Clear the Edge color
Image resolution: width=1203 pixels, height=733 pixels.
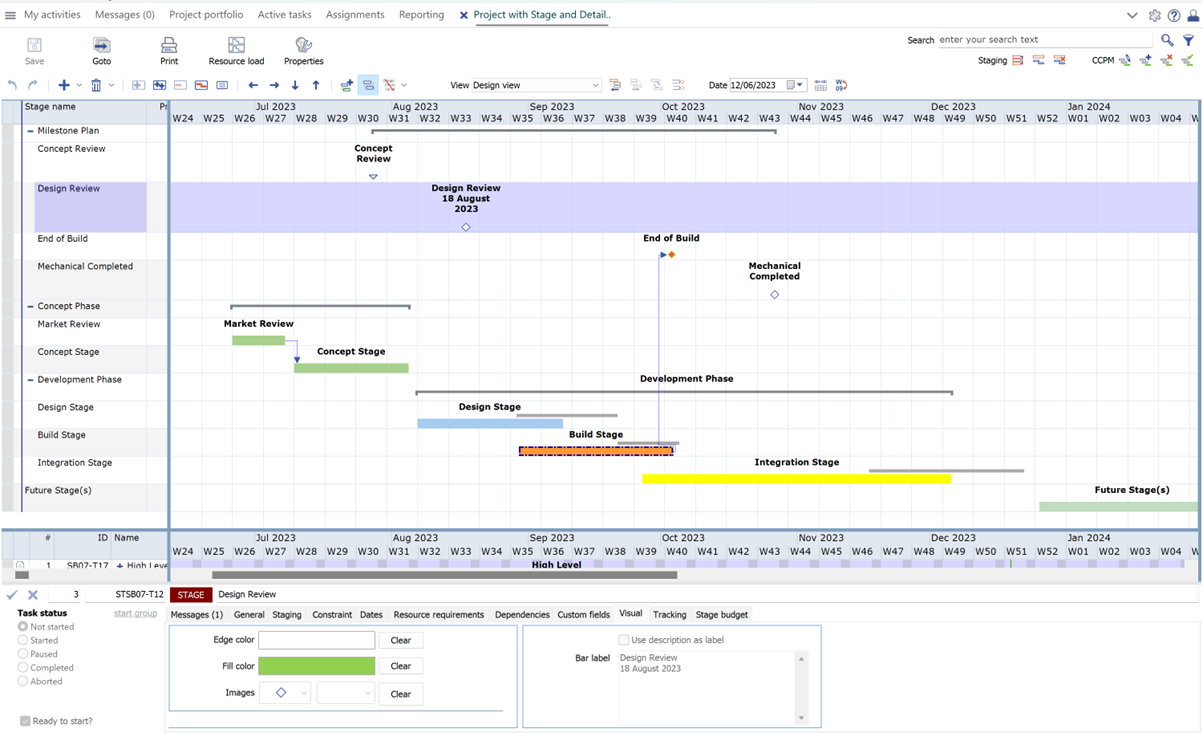[x=400, y=640]
